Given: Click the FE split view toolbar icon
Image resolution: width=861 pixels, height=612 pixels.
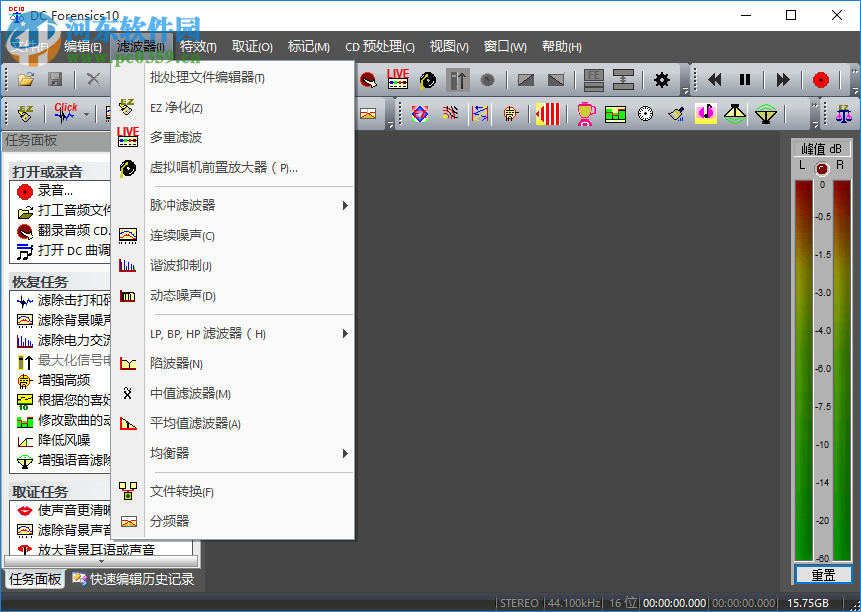Looking at the screenshot, I should coord(594,80).
